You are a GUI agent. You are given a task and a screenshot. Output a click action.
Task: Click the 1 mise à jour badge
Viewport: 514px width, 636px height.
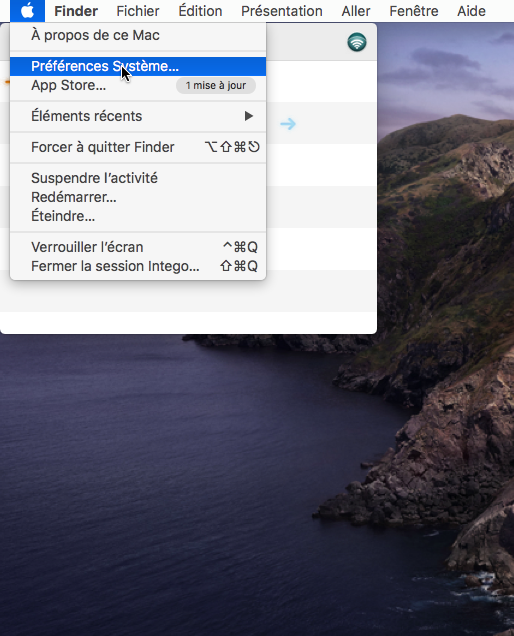coord(215,86)
